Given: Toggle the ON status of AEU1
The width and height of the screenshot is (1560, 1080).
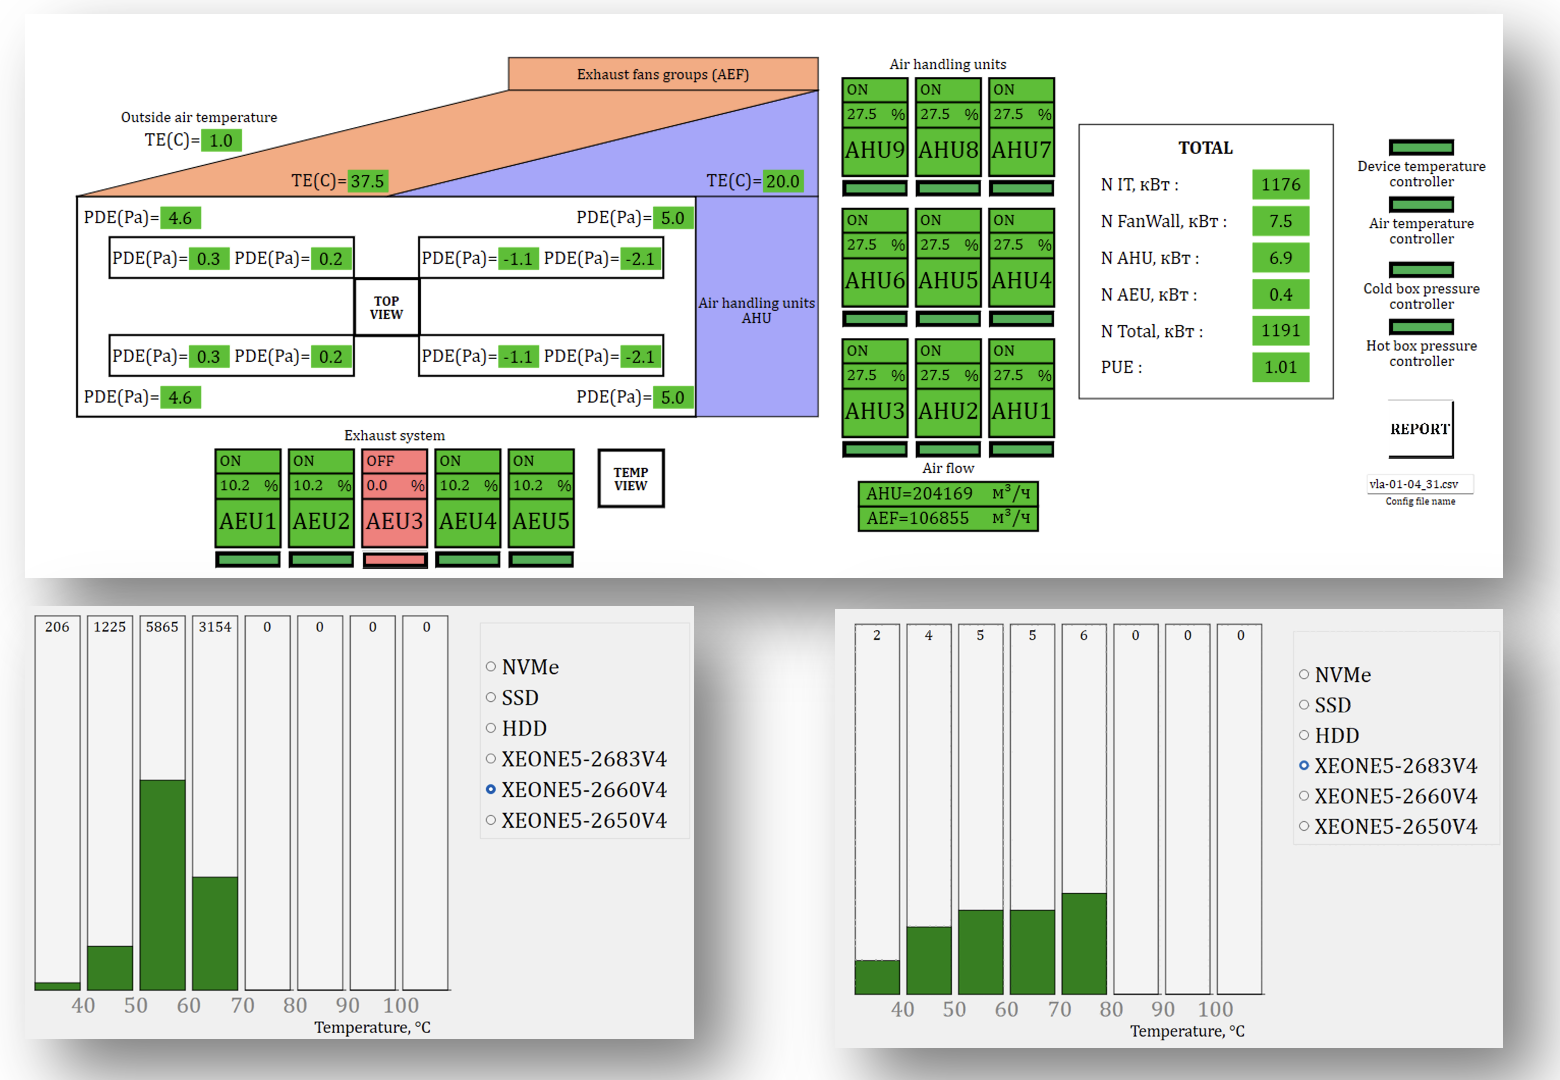Looking at the screenshot, I should [248, 461].
